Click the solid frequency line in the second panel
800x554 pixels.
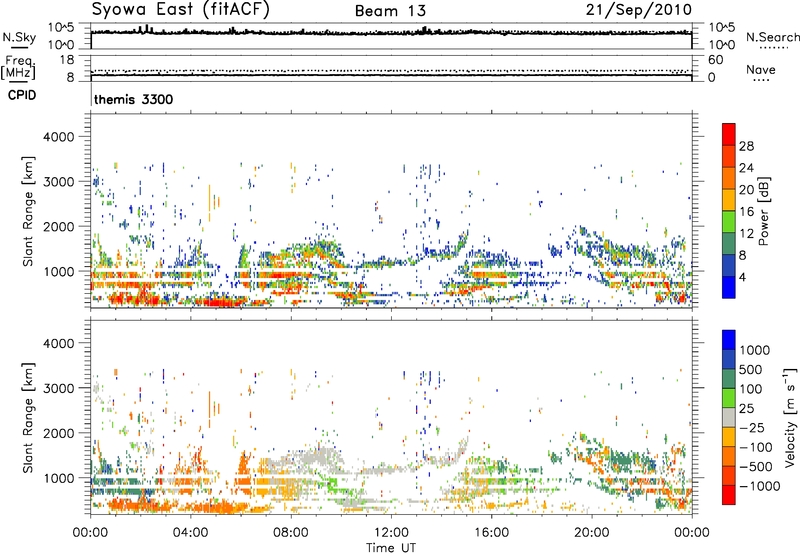(391, 75)
